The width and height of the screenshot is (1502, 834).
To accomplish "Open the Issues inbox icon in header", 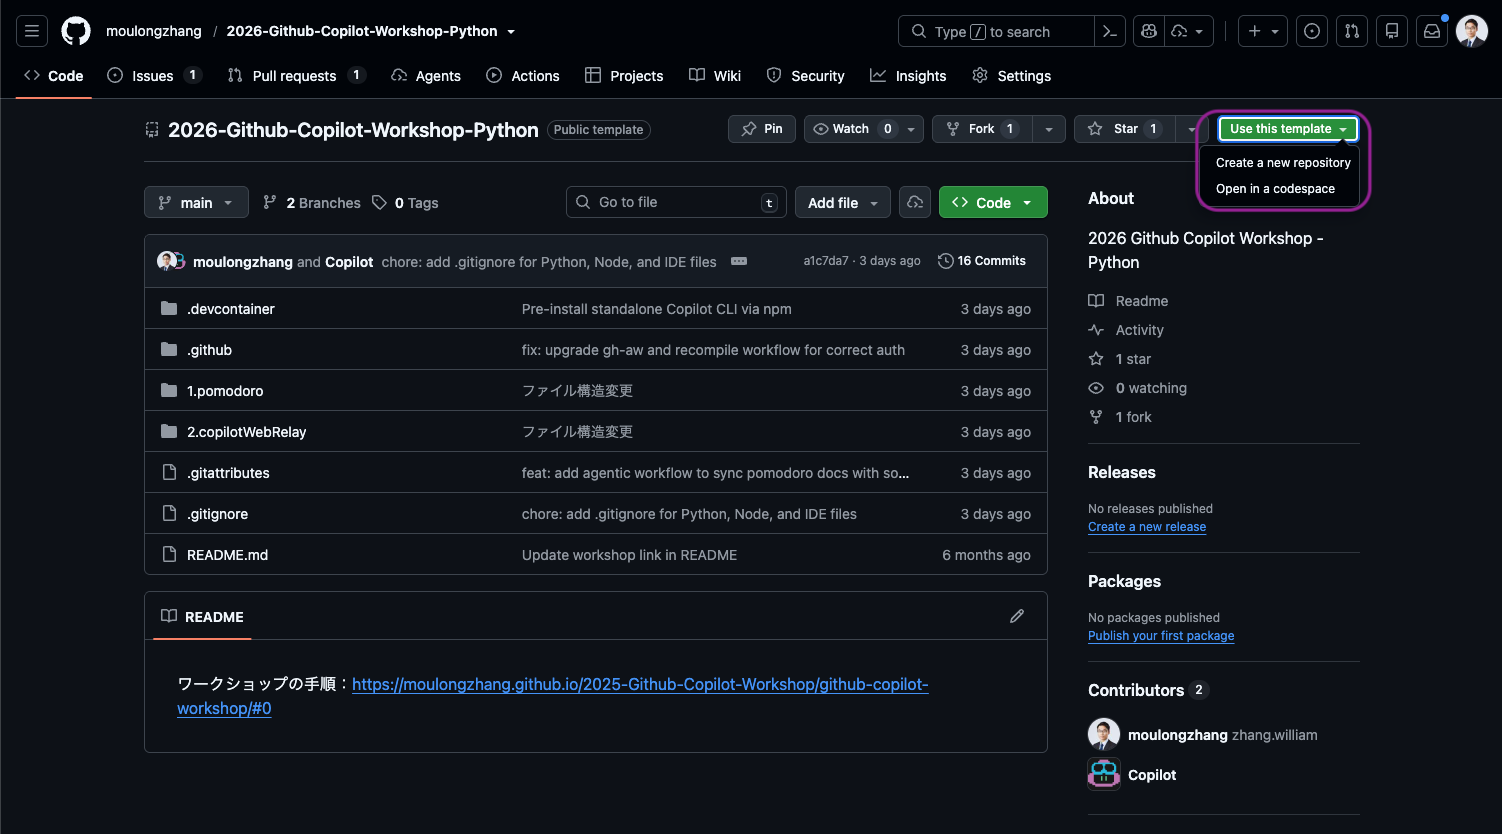I will tap(1312, 31).
